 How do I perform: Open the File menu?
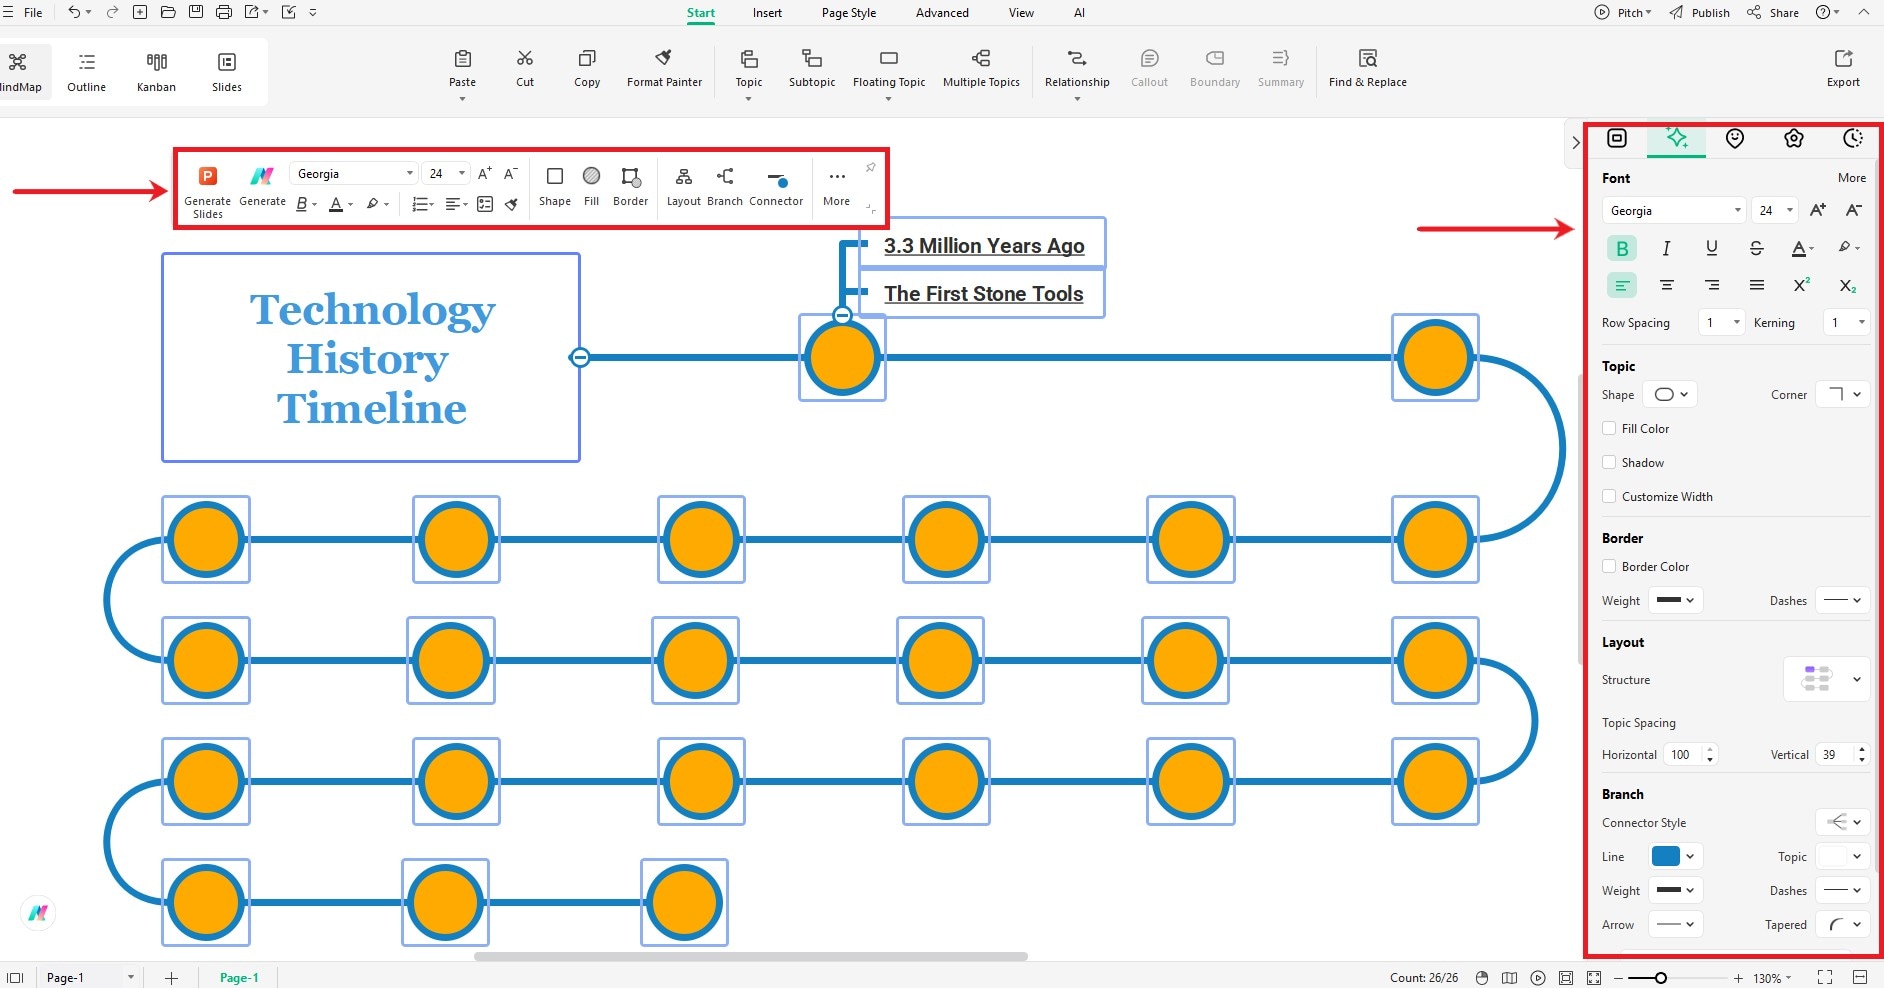(x=33, y=13)
